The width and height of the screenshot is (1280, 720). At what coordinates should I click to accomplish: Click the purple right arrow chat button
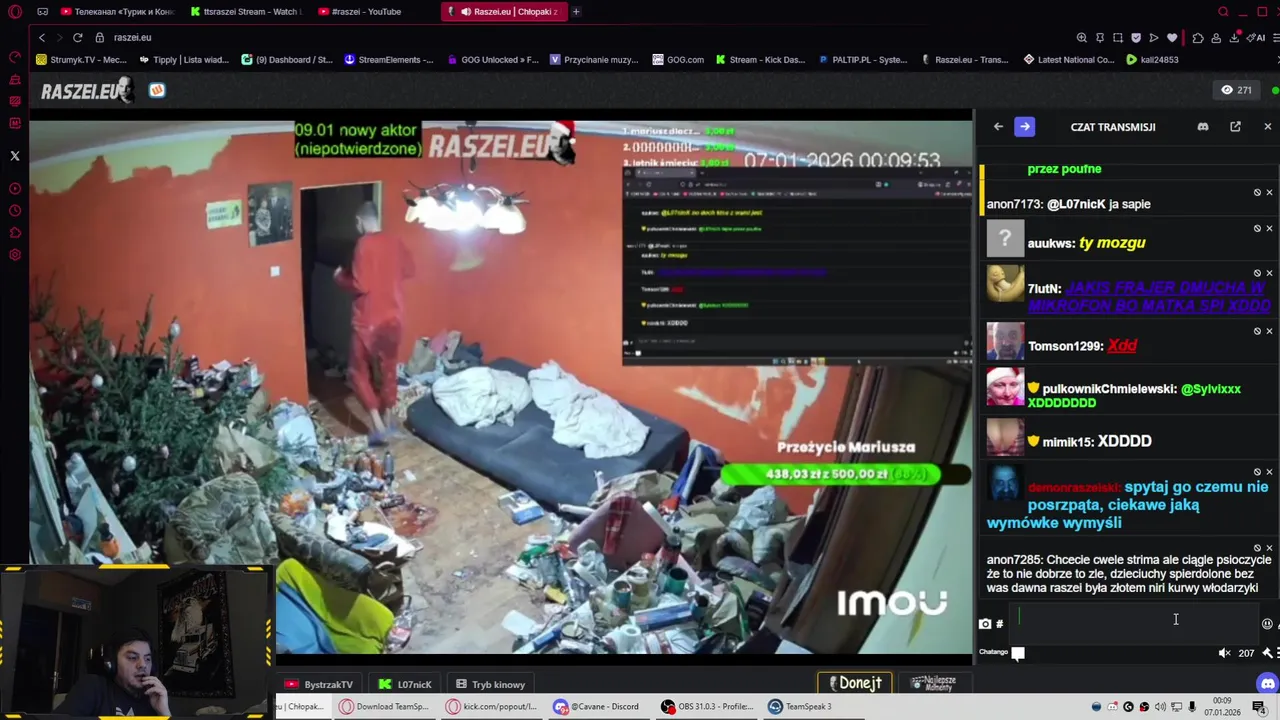[1024, 127]
